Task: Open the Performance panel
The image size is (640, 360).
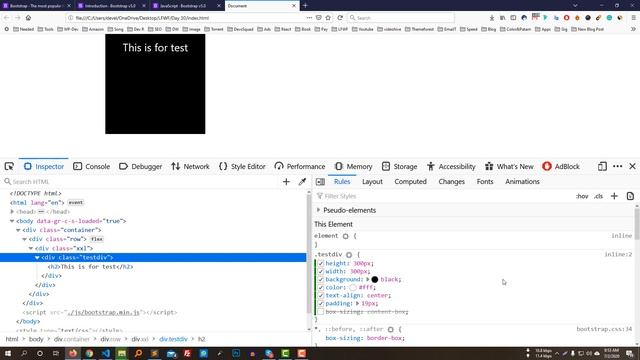Action: 300,167
